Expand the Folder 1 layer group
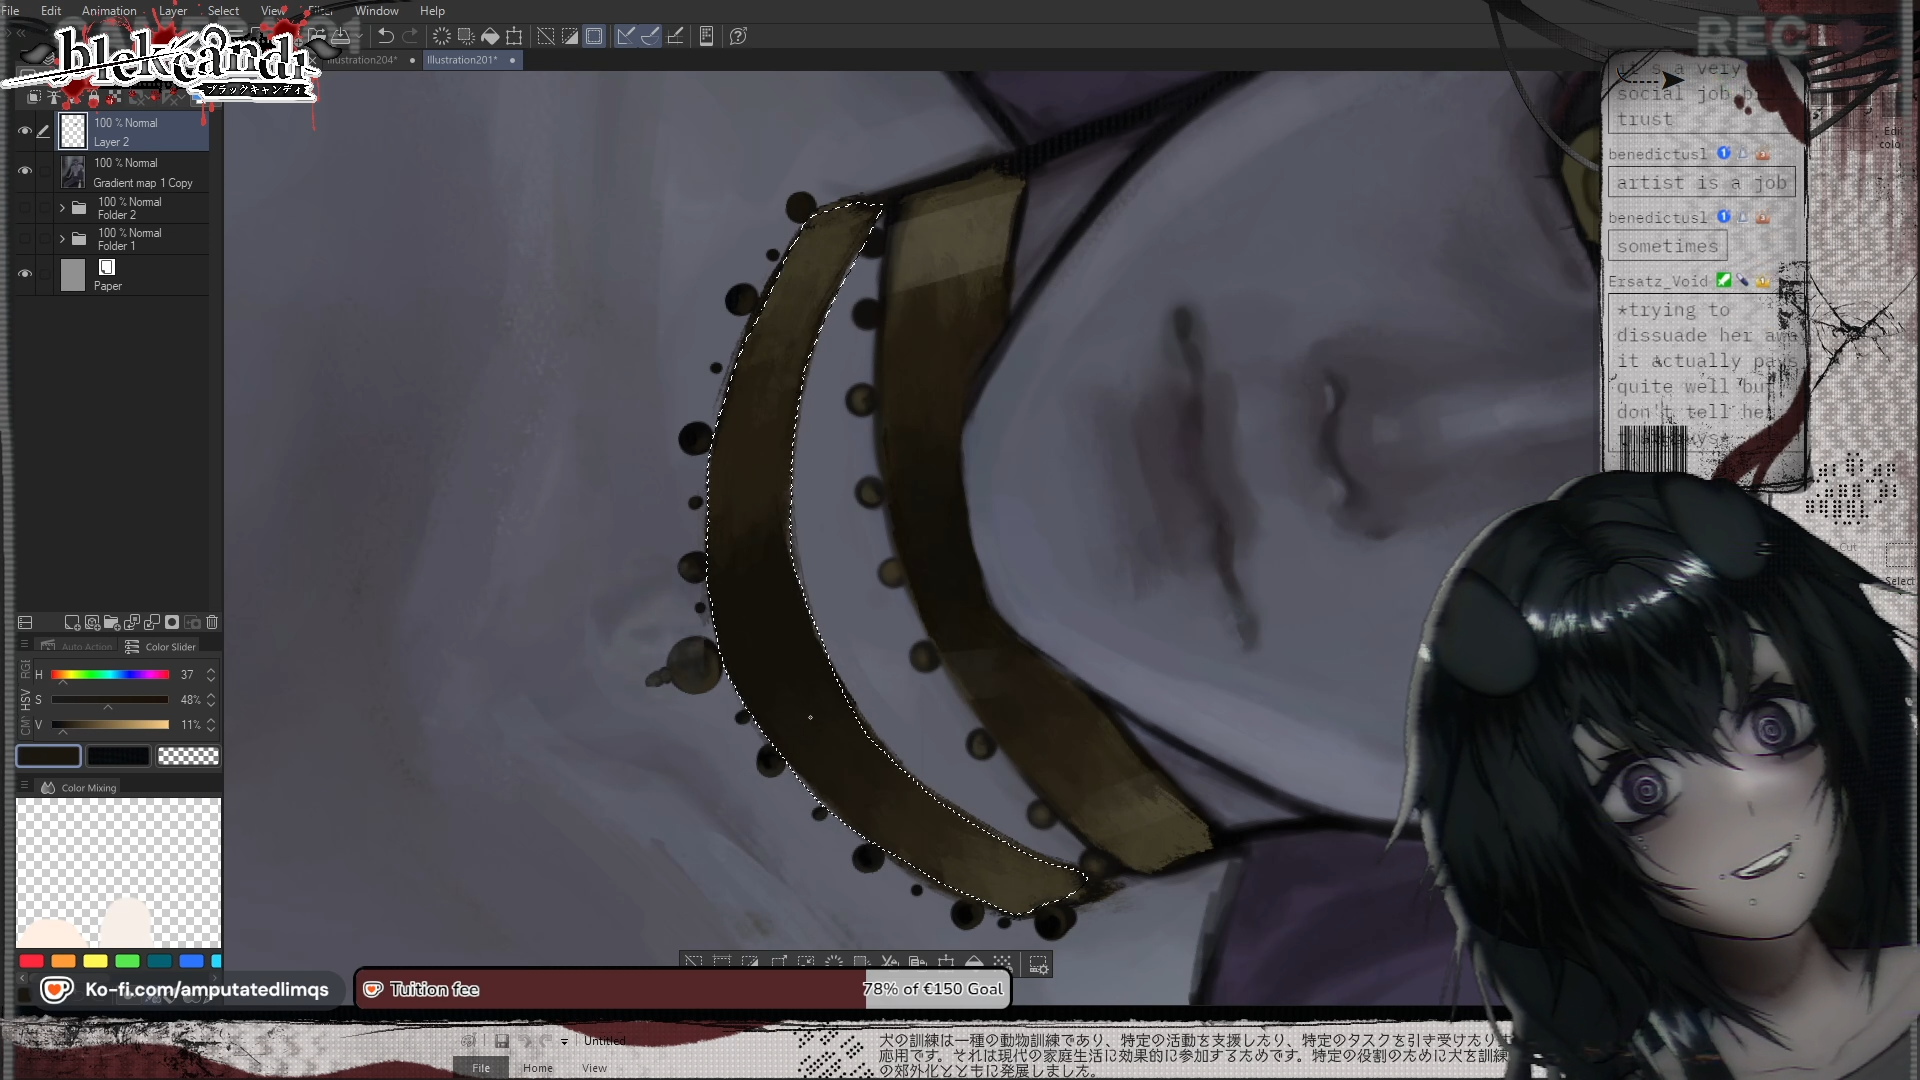The image size is (1920, 1080). (62, 239)
